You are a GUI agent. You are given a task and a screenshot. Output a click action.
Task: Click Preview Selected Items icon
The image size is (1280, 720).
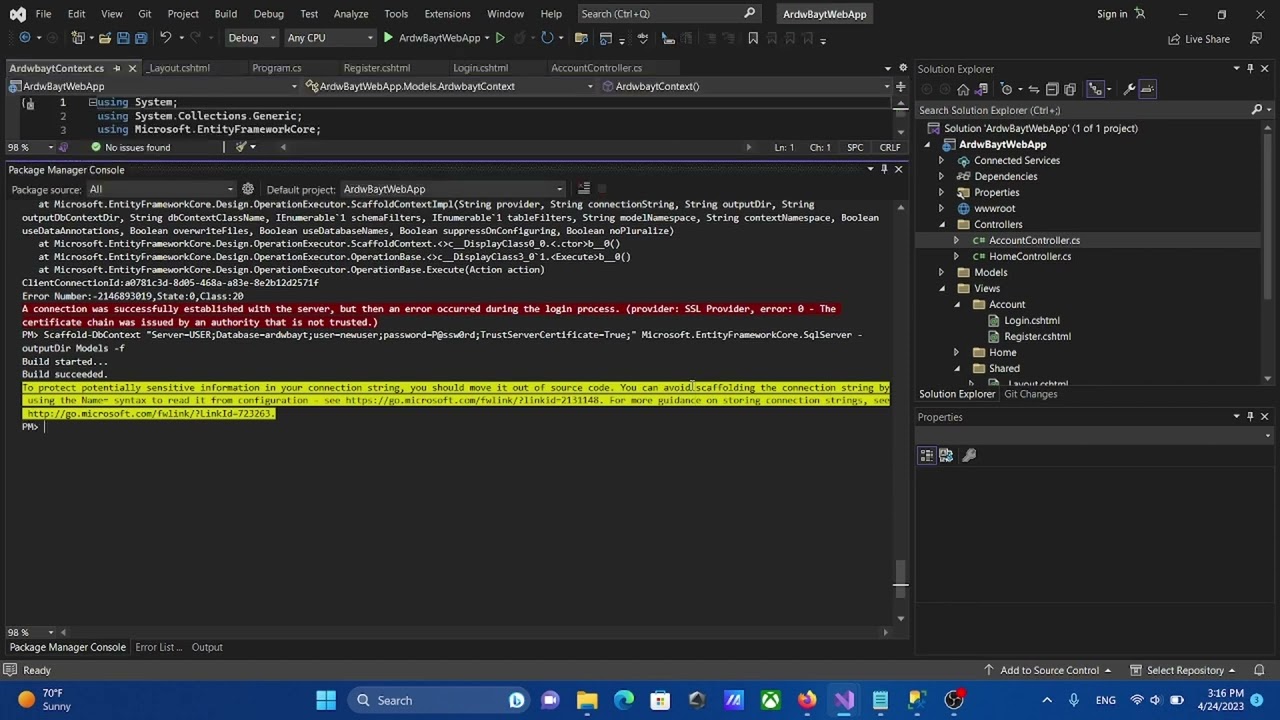coord(1147,89)
